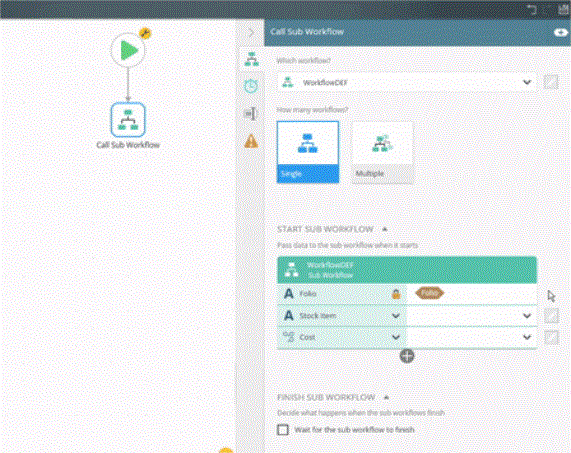The width and height of the screenshot is (571, 453).
Task: Click the Call Sub Workflow label on canvas
Action: point(128,145)
